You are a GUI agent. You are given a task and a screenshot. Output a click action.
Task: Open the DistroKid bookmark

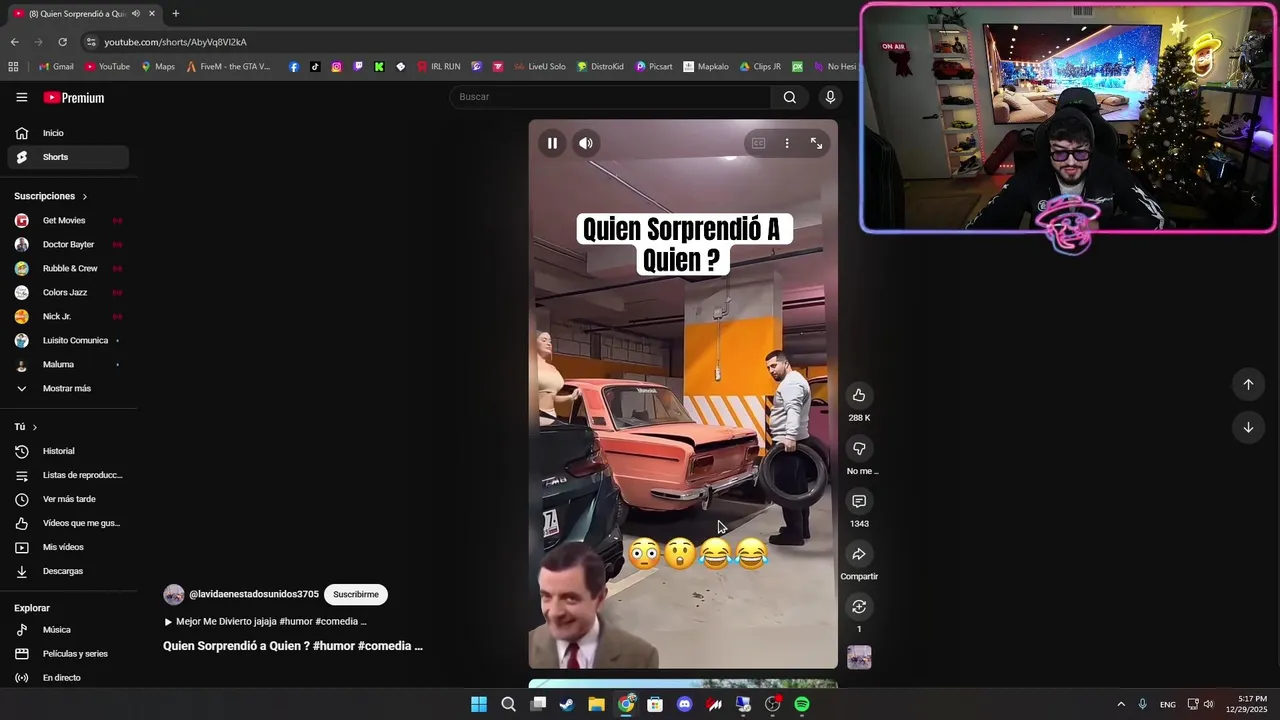point(600,67)
